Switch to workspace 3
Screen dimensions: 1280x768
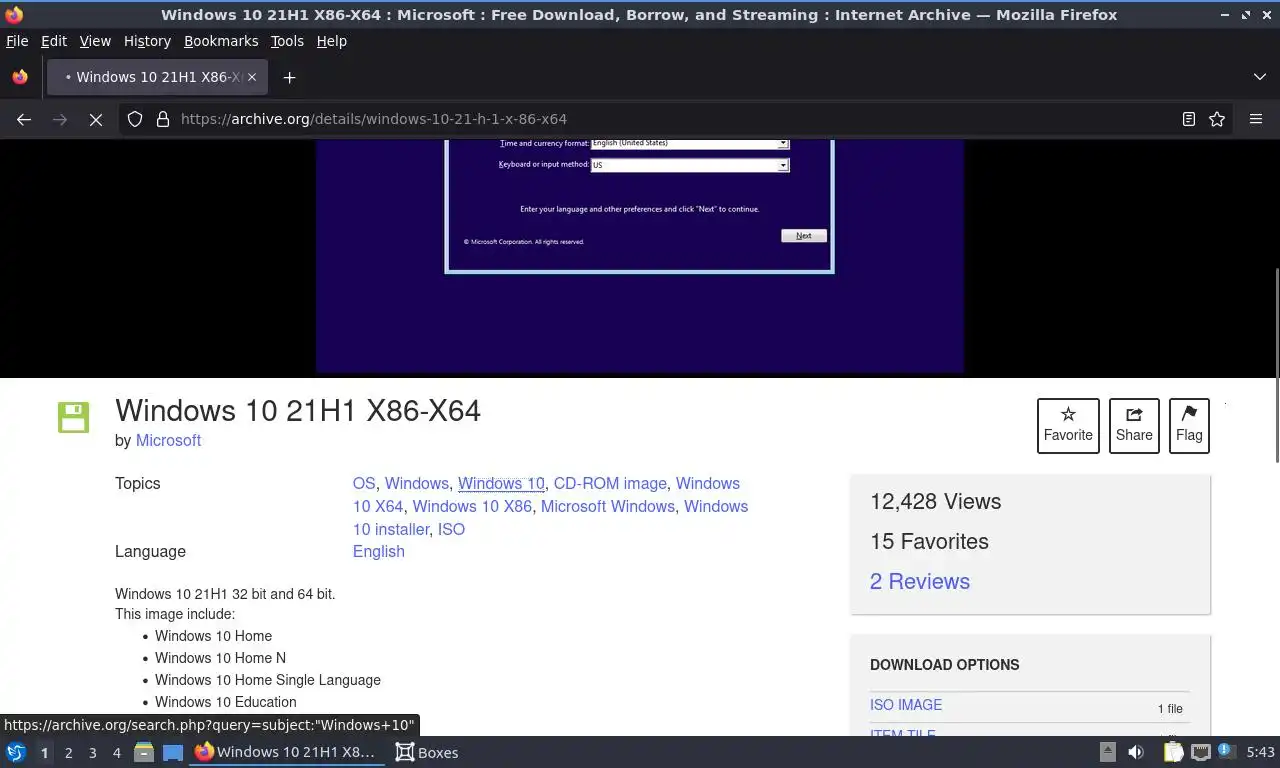92,753
